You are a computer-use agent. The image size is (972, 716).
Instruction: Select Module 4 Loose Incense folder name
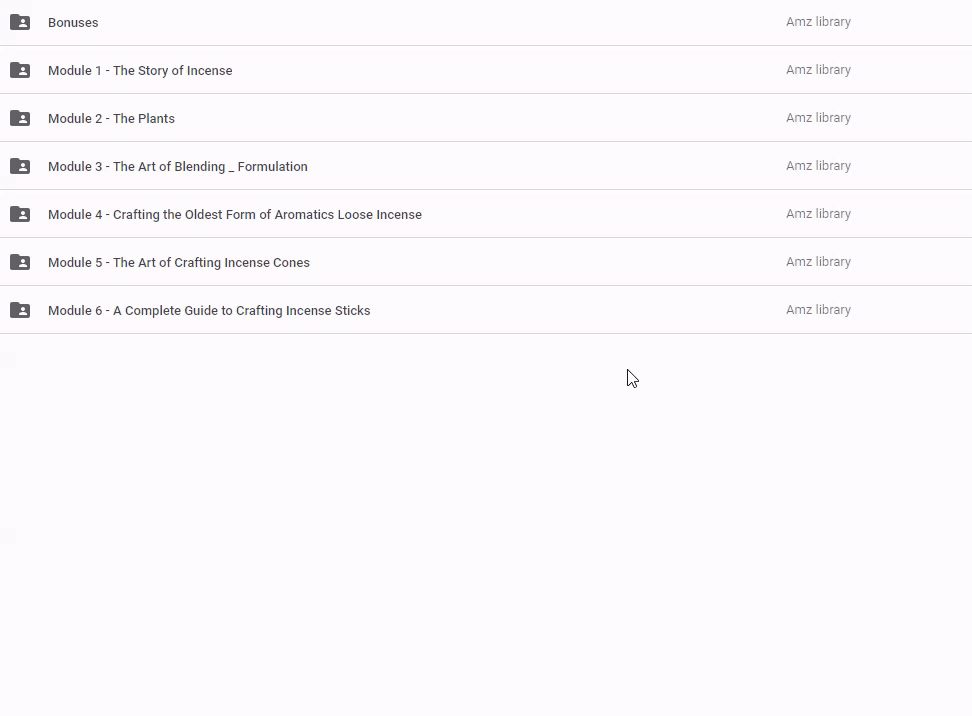234,214
